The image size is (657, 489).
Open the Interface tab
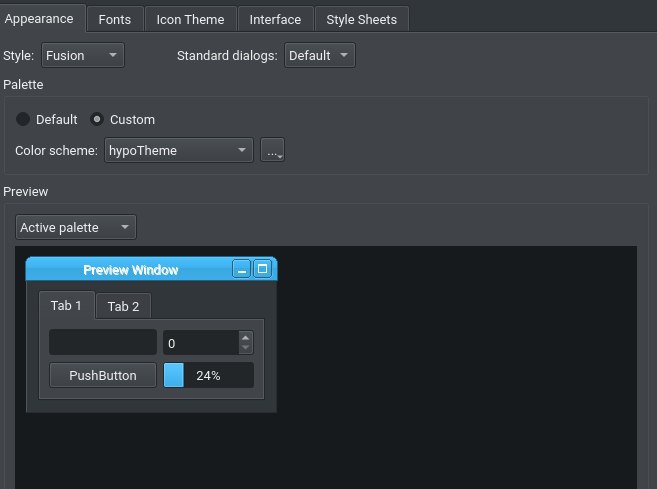tap(275, 19)
